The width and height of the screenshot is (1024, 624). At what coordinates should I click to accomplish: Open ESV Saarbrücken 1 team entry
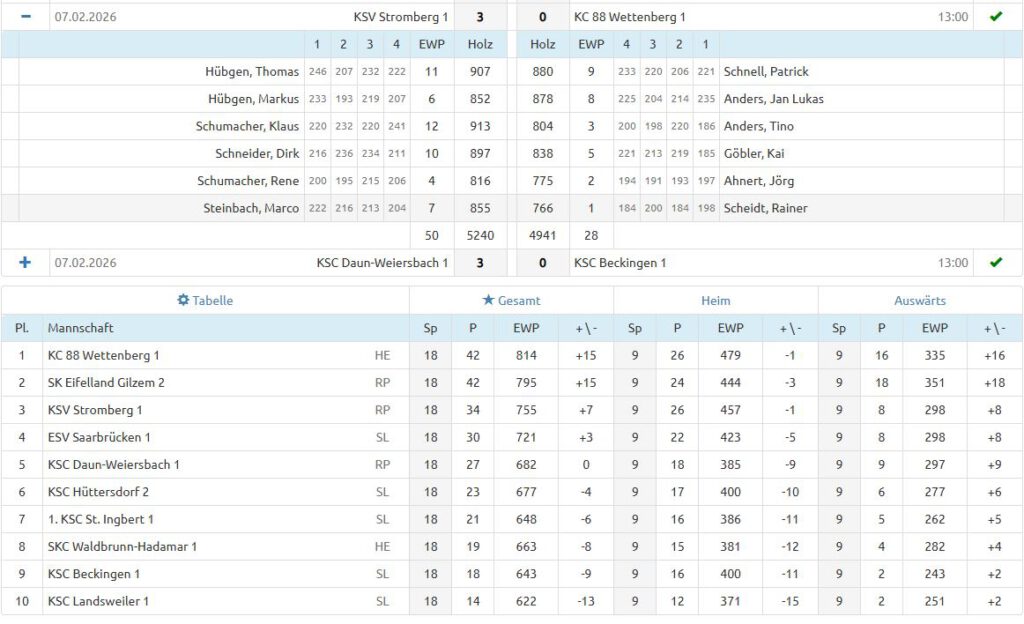(x=99, y=437)
